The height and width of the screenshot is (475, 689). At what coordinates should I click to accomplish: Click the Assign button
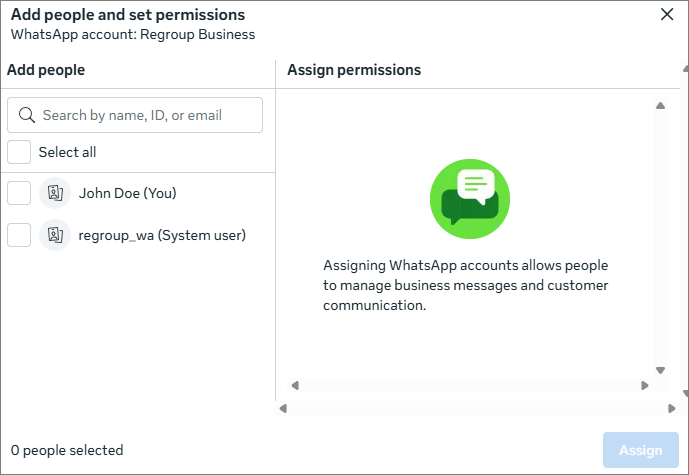(x=641, y=450)
